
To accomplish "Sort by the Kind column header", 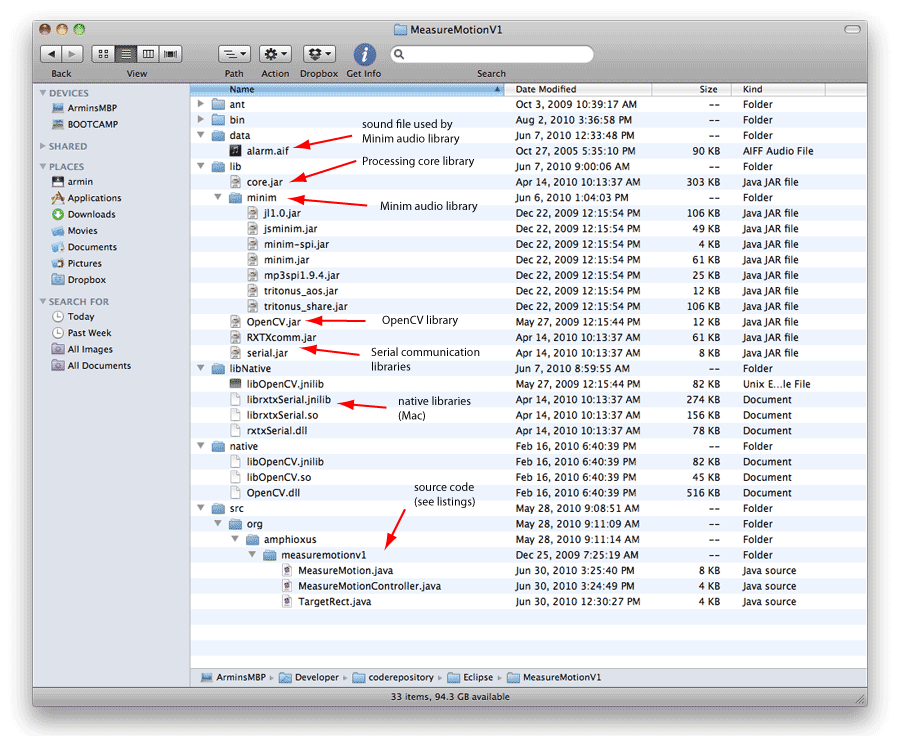I will [x=778, y=89].
